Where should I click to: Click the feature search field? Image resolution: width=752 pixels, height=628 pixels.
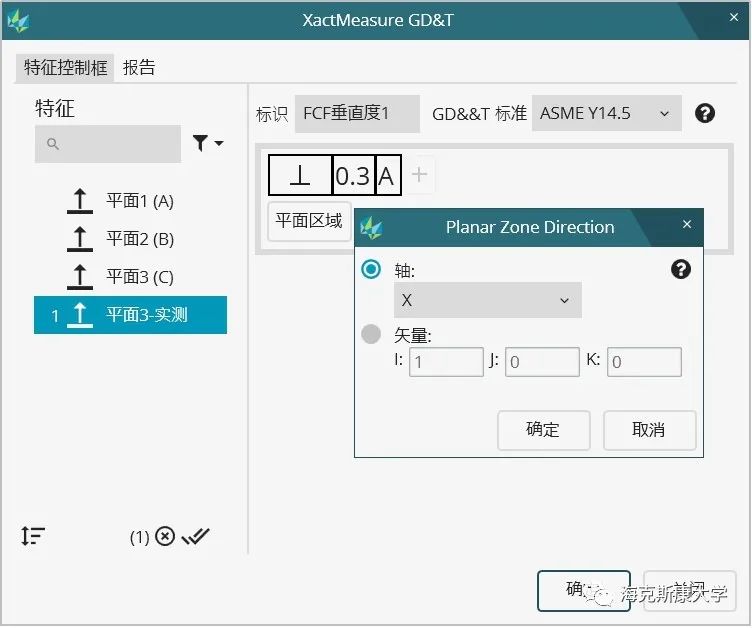pyautogui.click(x=107, y=144)
